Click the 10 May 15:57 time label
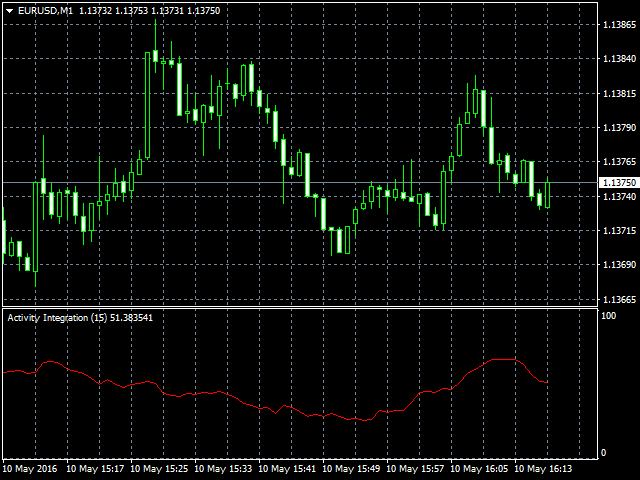This screenshot has width=640, height=480. (415, 469)
